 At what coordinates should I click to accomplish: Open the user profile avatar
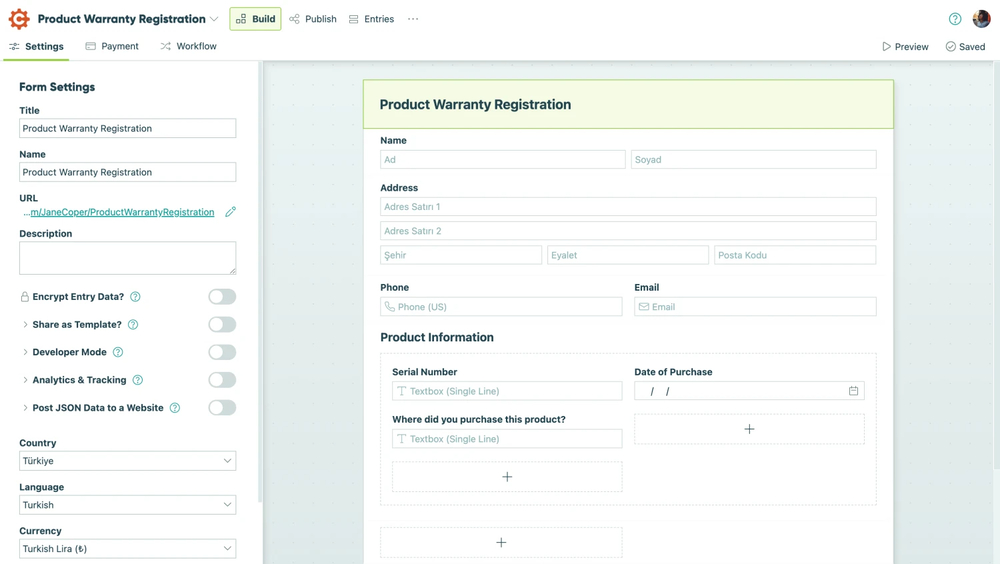point(982,19)
